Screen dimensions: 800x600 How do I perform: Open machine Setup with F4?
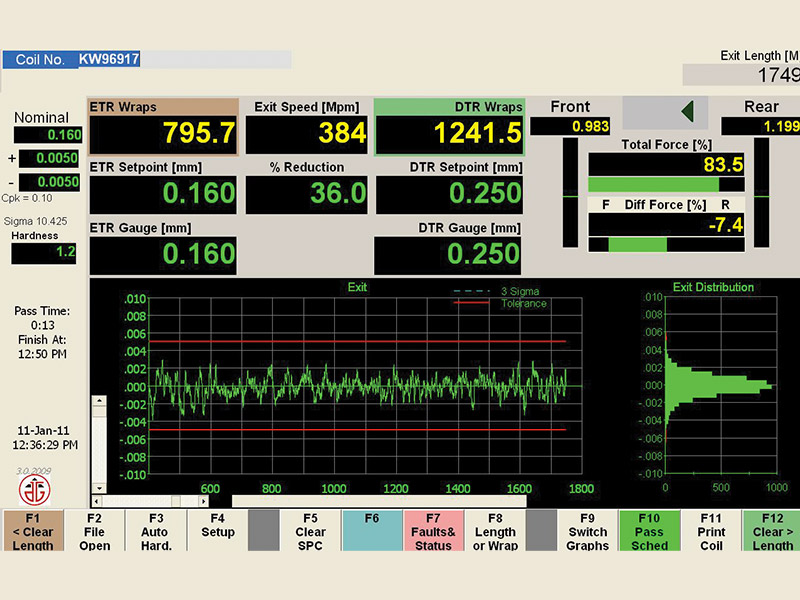(x=217, y=532)
